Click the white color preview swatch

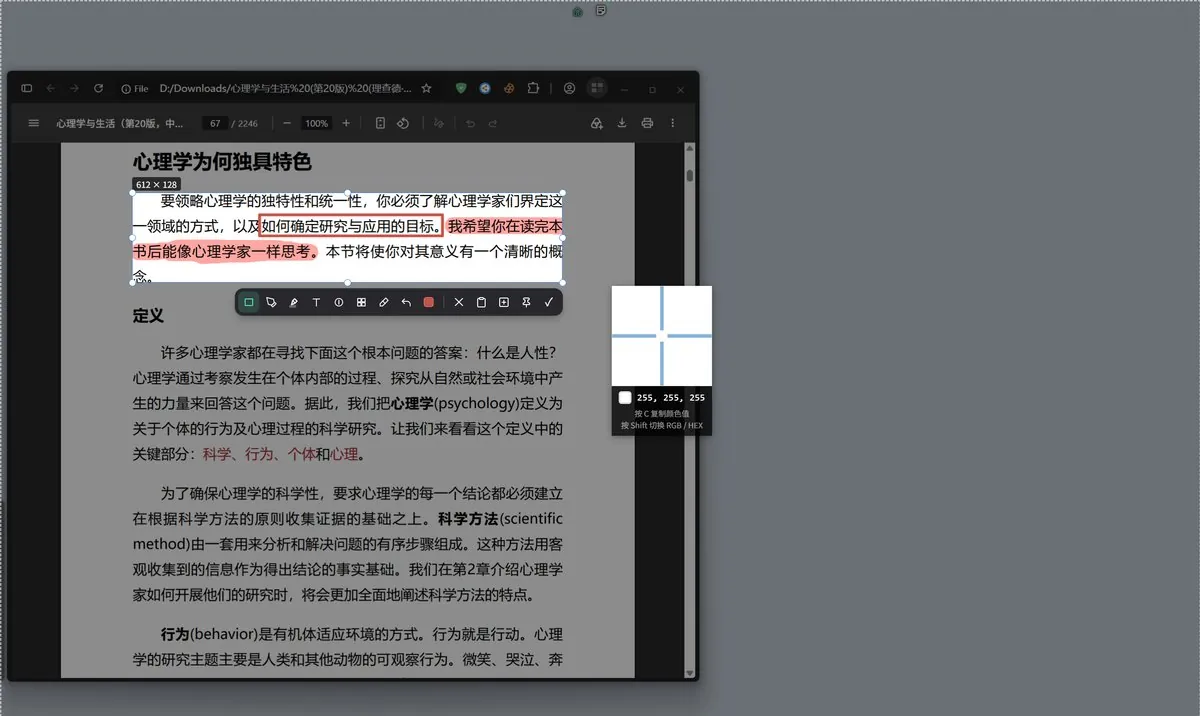(x=625, y=398)
